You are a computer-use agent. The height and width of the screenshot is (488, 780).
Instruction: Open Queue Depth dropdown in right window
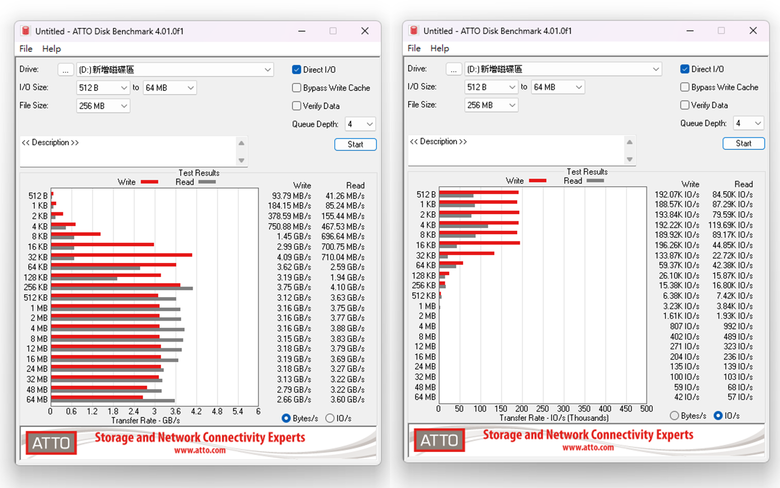tap(748, 123)
